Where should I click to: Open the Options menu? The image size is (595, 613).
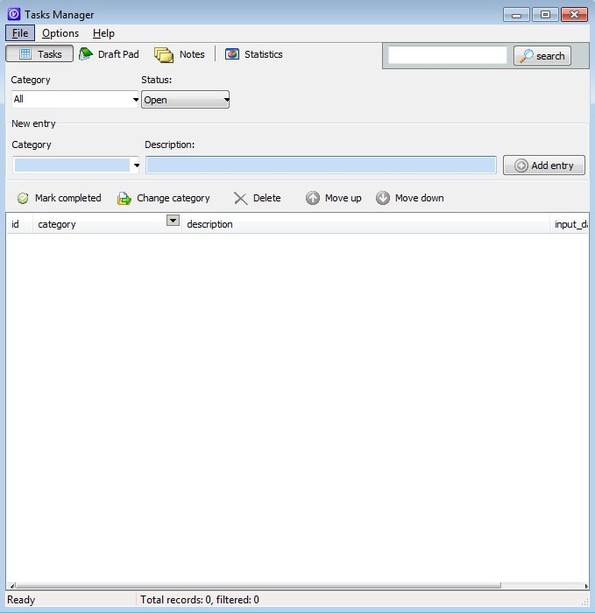(x=60, y=33)
